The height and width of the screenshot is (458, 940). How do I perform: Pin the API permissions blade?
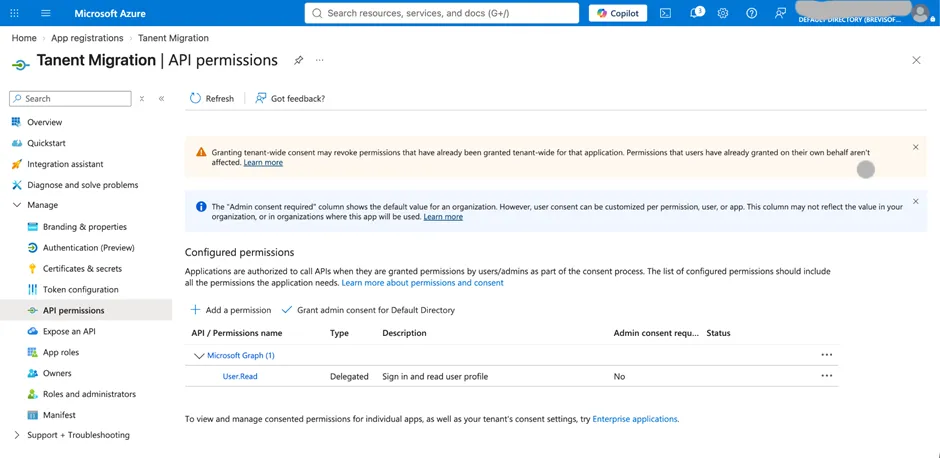[x=298, y=60]
